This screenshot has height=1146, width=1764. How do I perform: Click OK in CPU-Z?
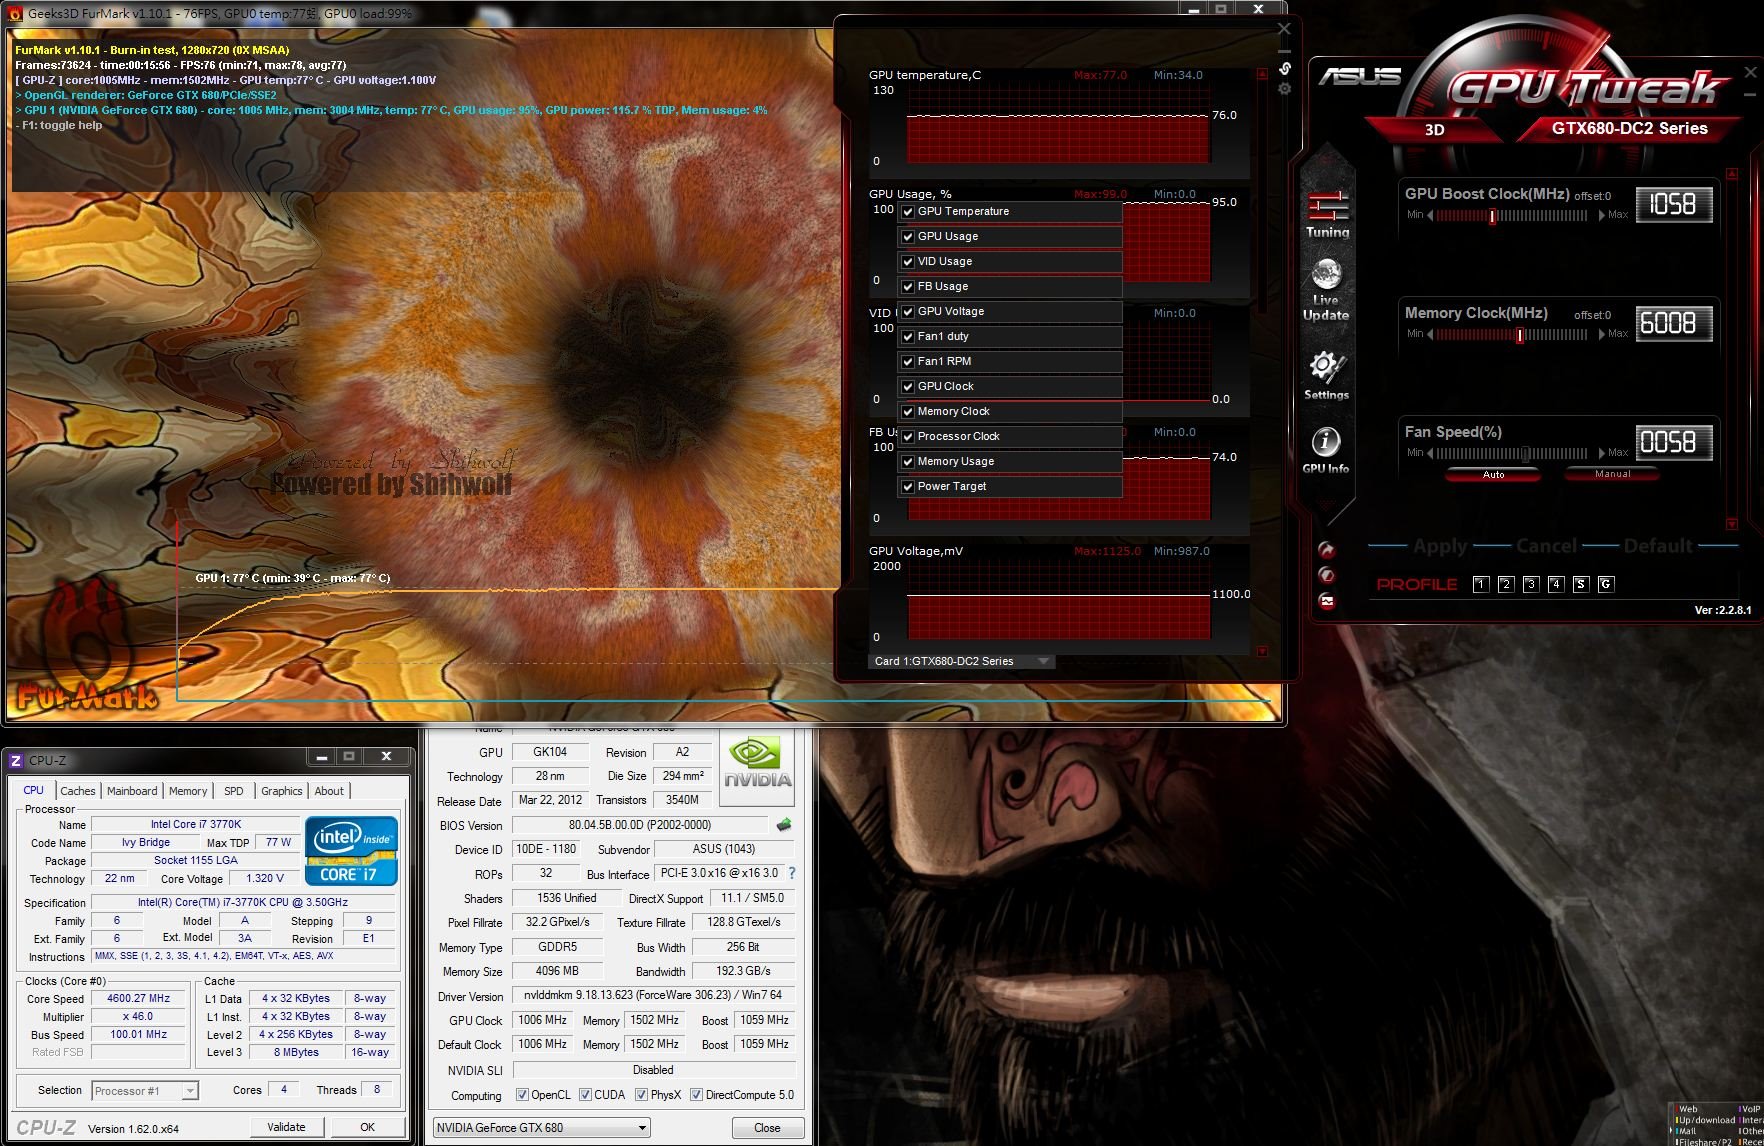point(367,1127)
